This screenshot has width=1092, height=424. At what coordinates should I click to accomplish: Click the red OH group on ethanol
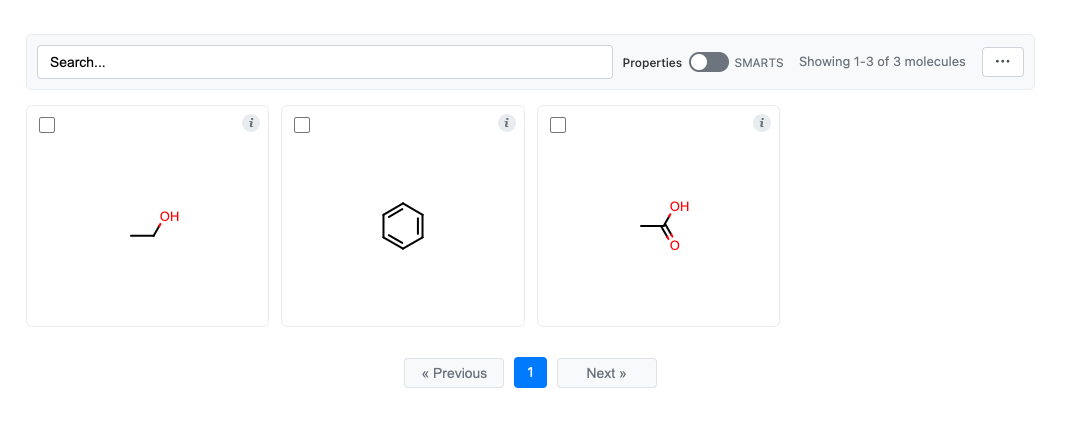169,217
